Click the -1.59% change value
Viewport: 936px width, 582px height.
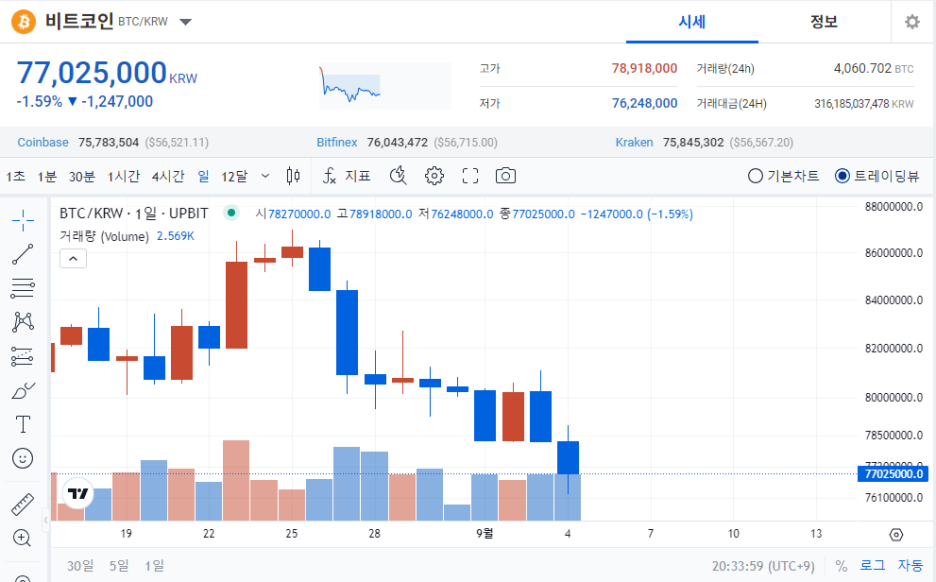[39, 101]
